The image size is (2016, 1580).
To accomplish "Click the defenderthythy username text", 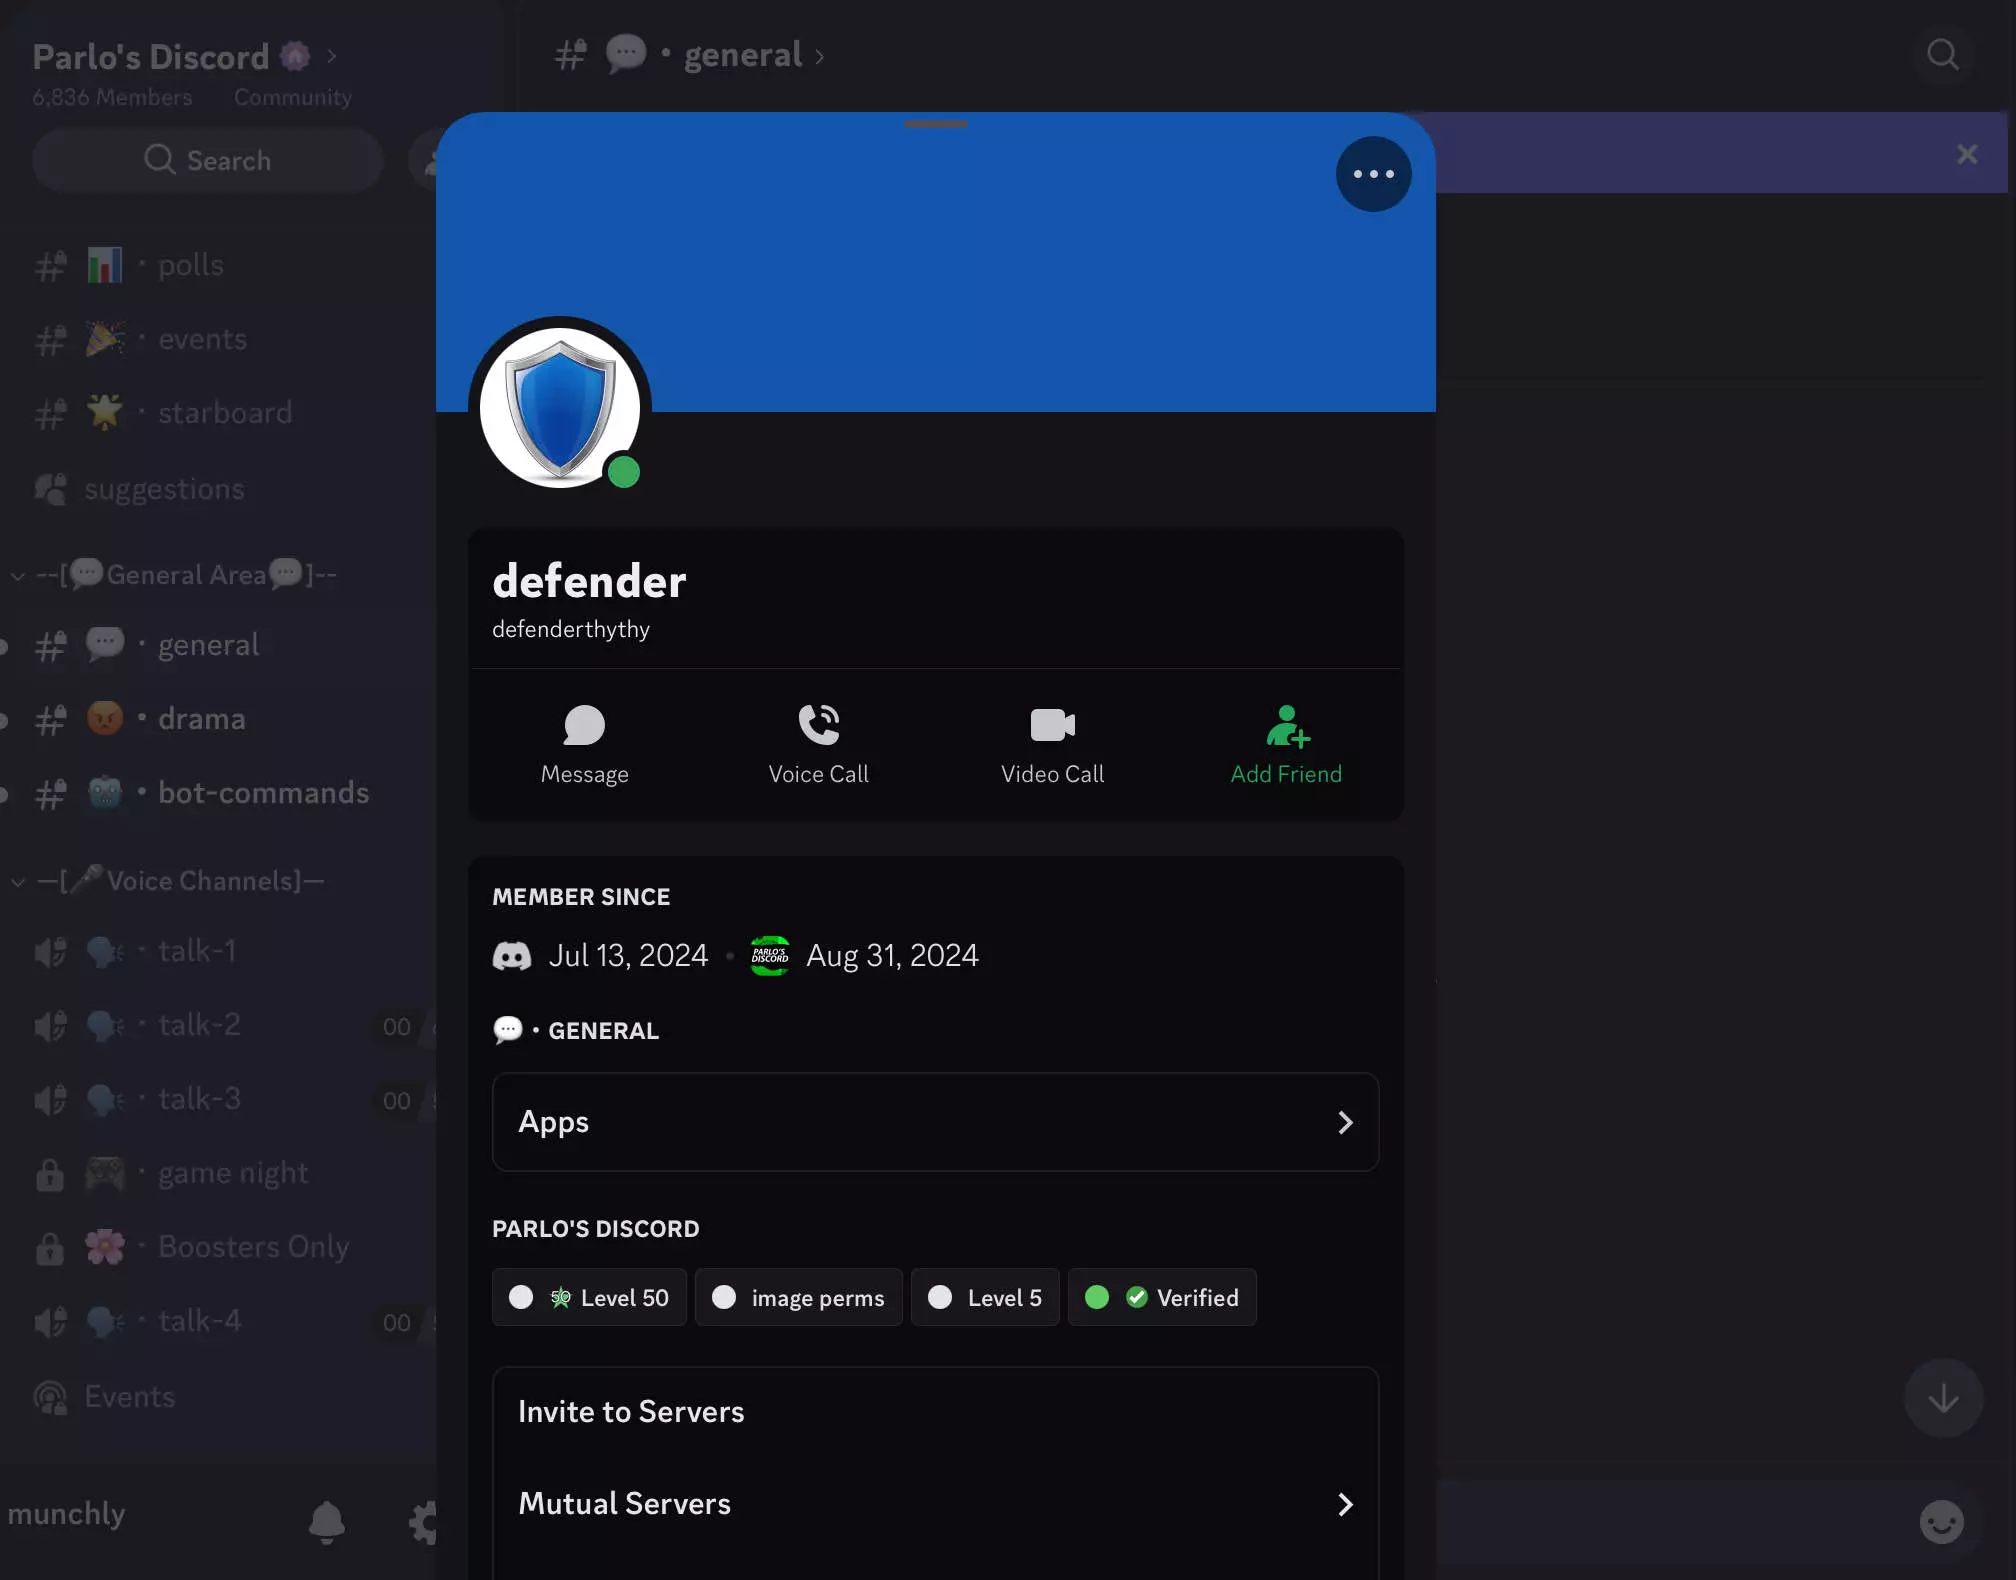I will [x=571, y=629].
